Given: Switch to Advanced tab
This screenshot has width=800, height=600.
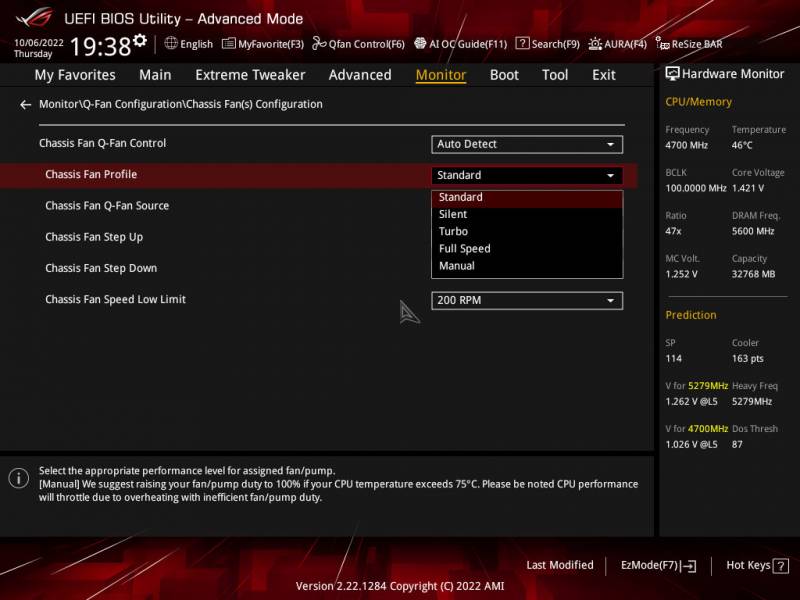Looking at the screenshot, I should coord(360,75).
